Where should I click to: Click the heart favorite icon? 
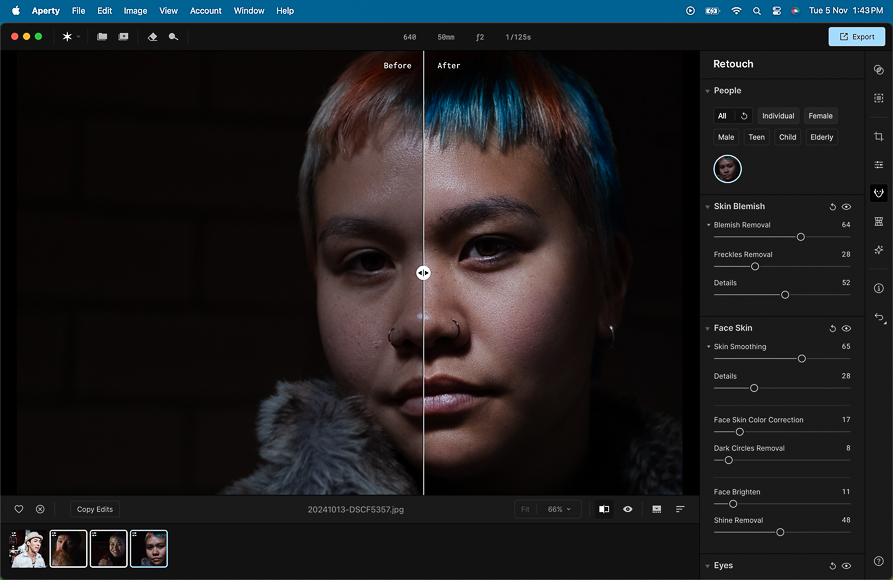click(19, 509)
